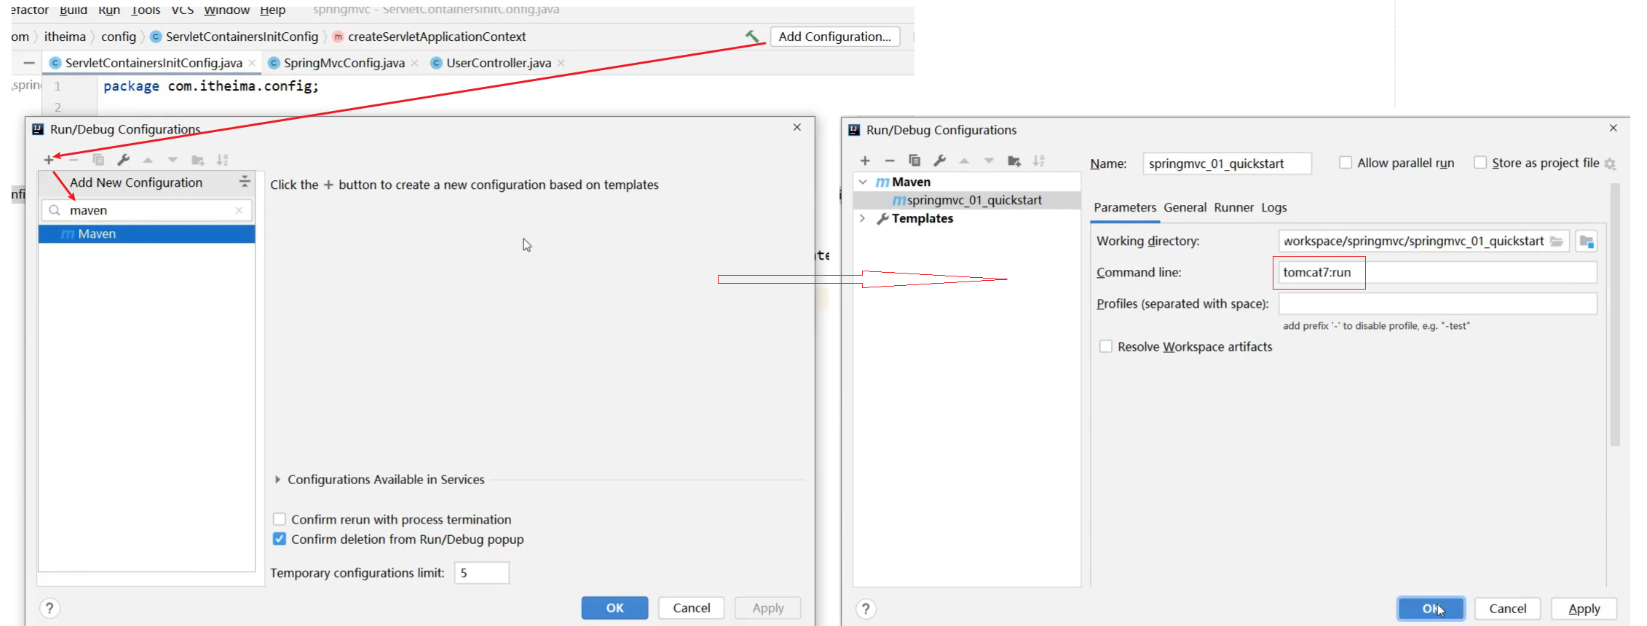This screenshot has height=626, width=1647.
Task: Select the General tab
Action: [x=1185, y=207]
